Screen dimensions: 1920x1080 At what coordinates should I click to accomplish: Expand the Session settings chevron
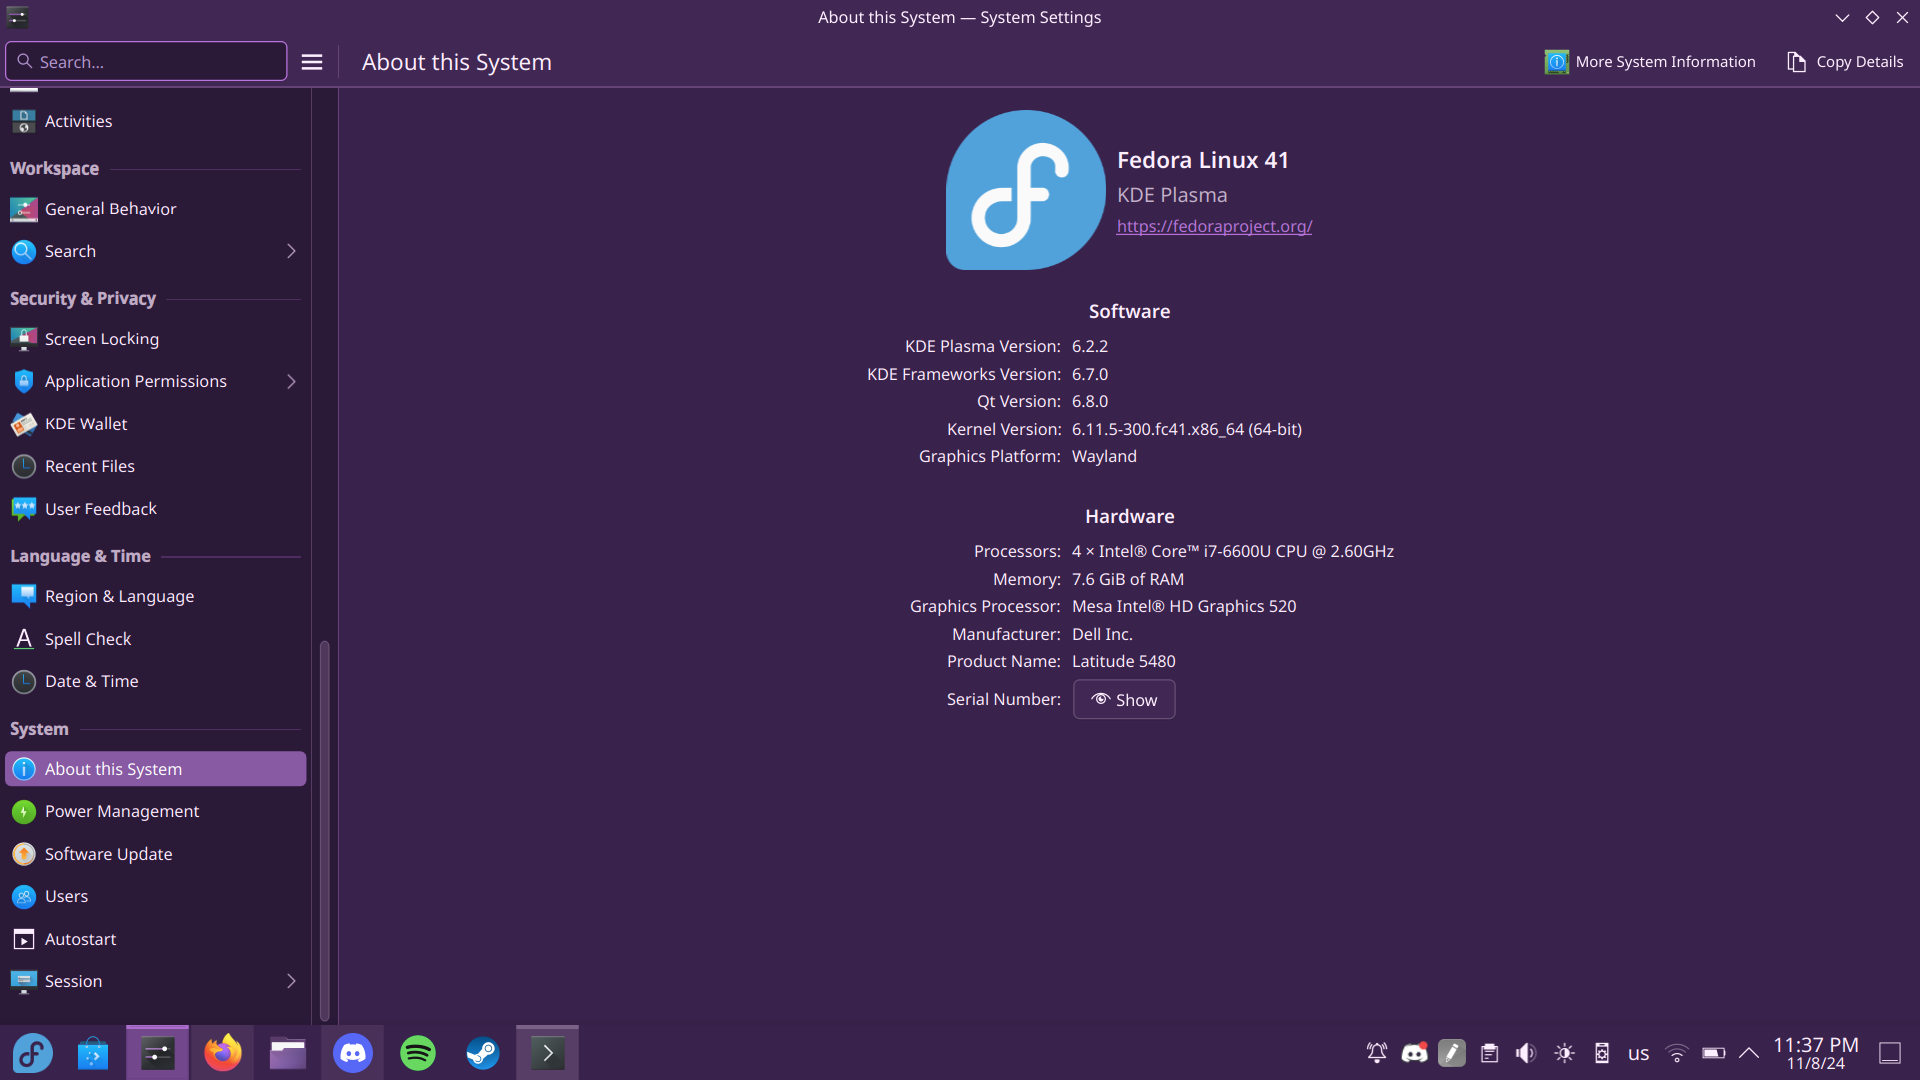point(291,981)
